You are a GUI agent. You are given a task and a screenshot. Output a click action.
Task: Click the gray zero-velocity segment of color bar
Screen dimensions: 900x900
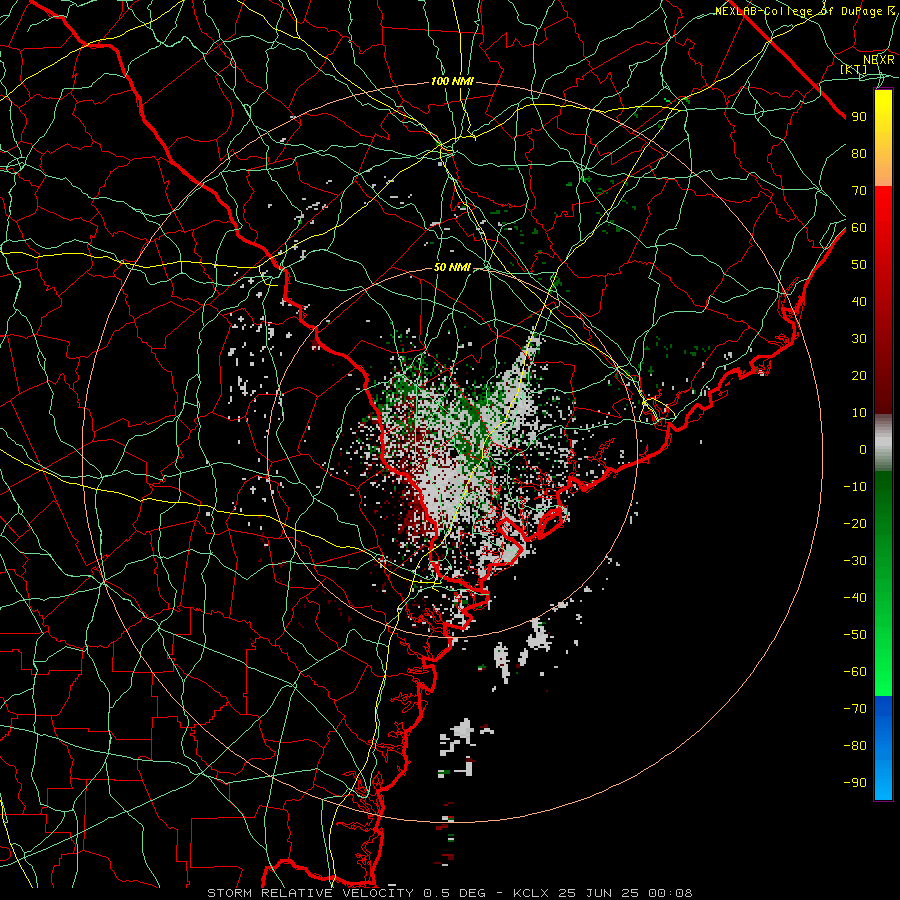click(883, 443)
